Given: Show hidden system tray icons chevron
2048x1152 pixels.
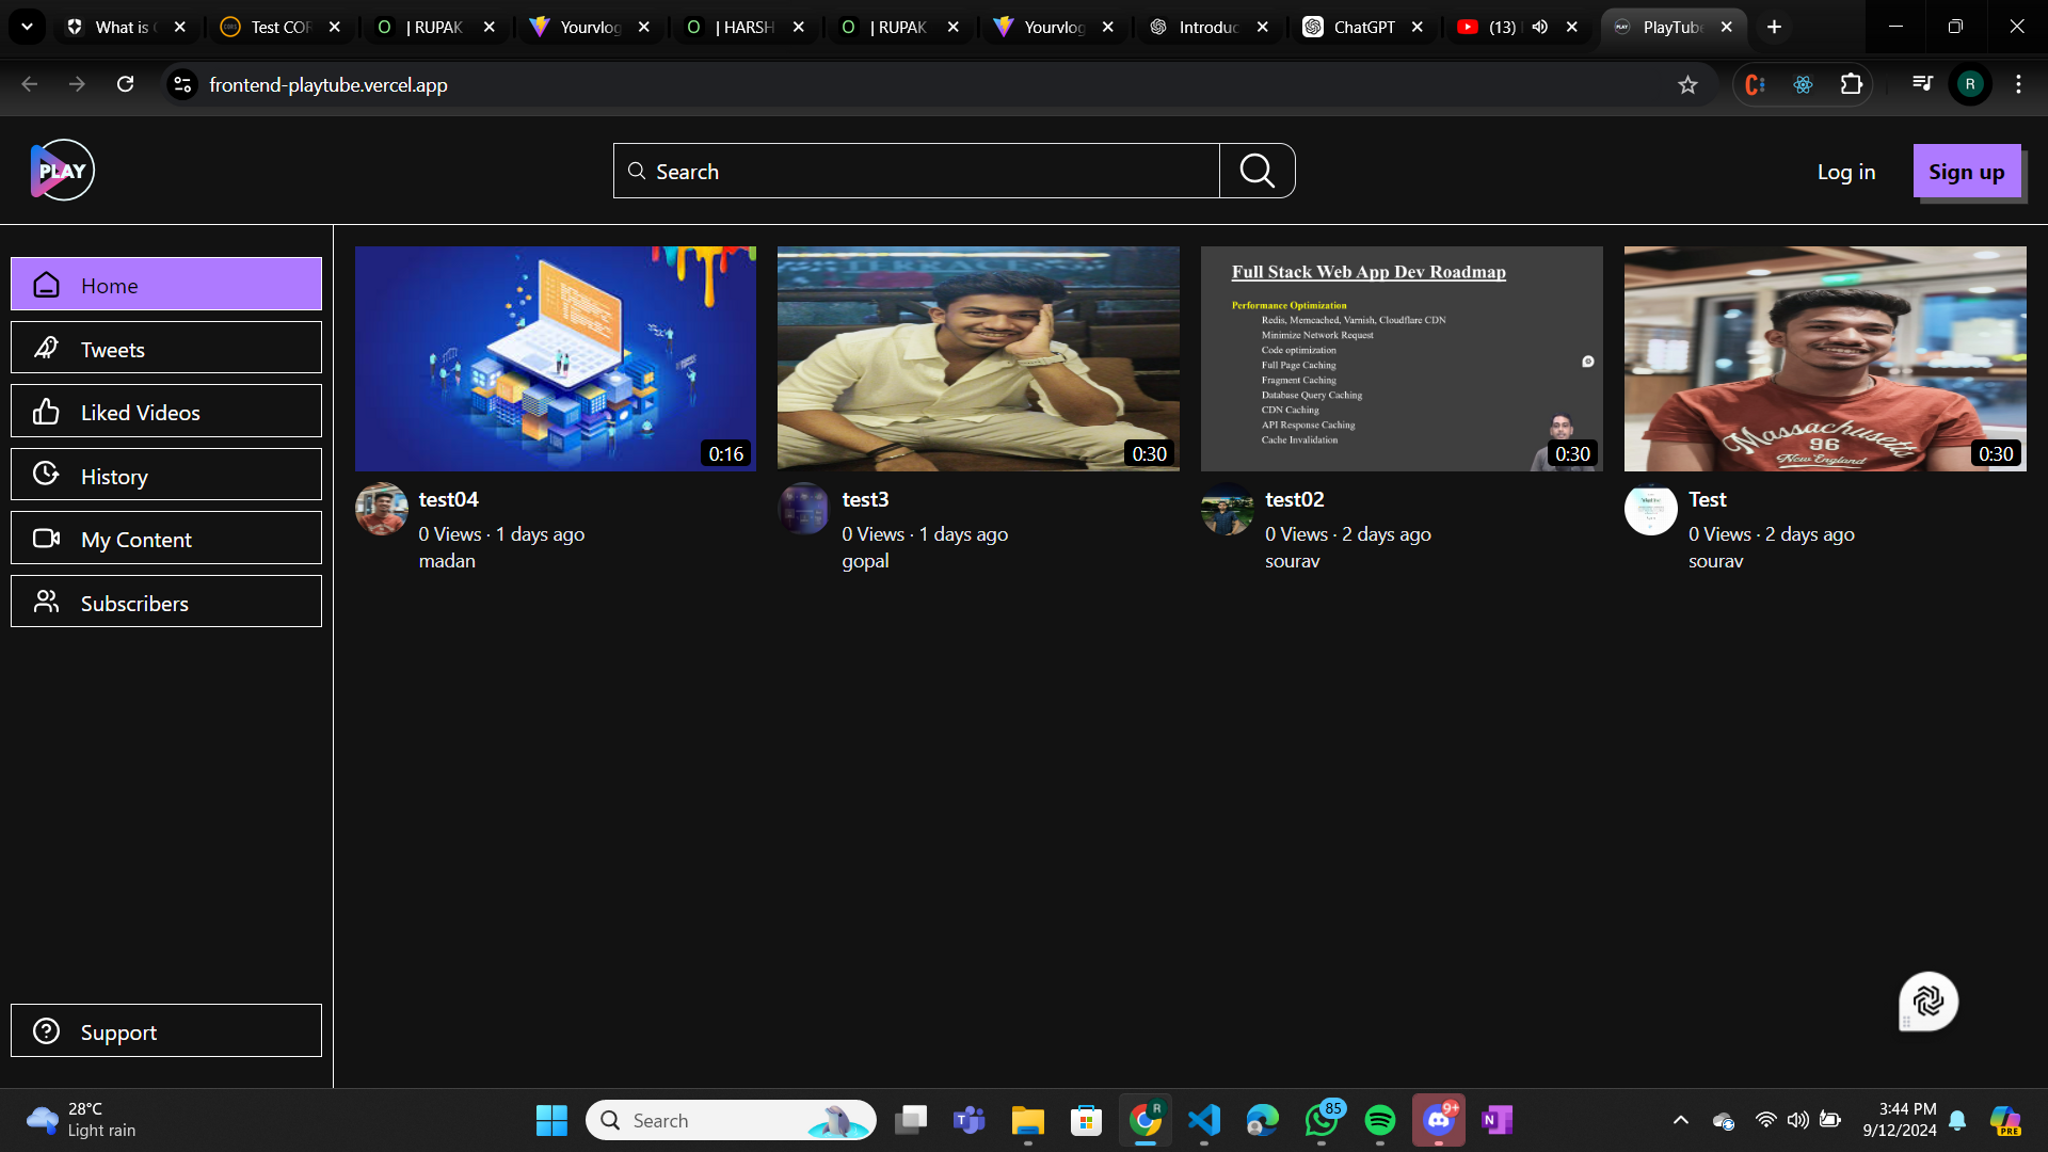Looking at the screenshot, I should [1680, 1120].
